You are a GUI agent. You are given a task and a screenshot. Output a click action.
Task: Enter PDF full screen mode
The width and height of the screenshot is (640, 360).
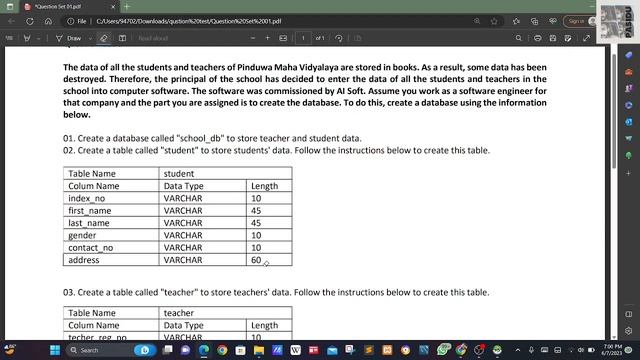click(x=587, y=38)
